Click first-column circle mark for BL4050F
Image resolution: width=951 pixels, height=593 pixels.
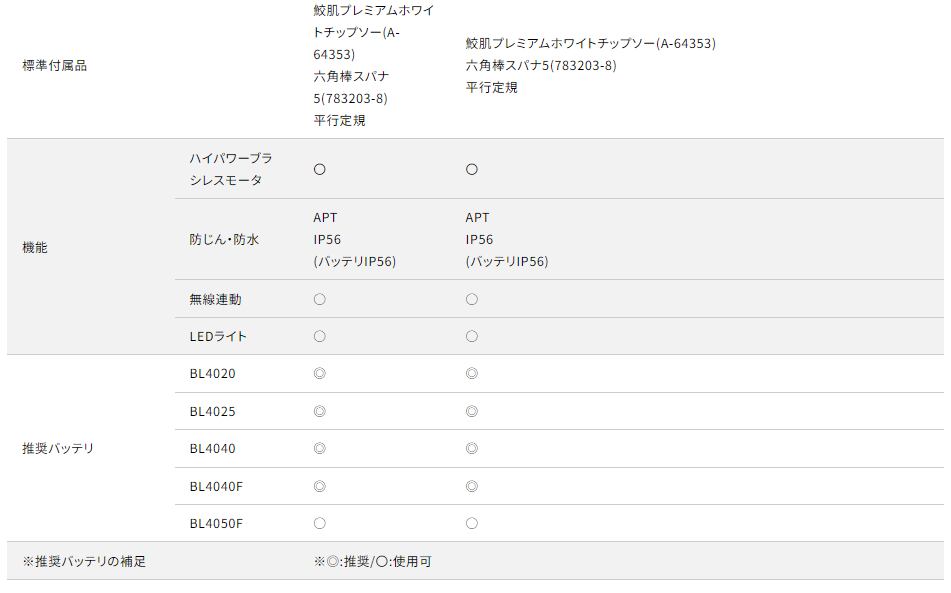click(x=319, y=523)
